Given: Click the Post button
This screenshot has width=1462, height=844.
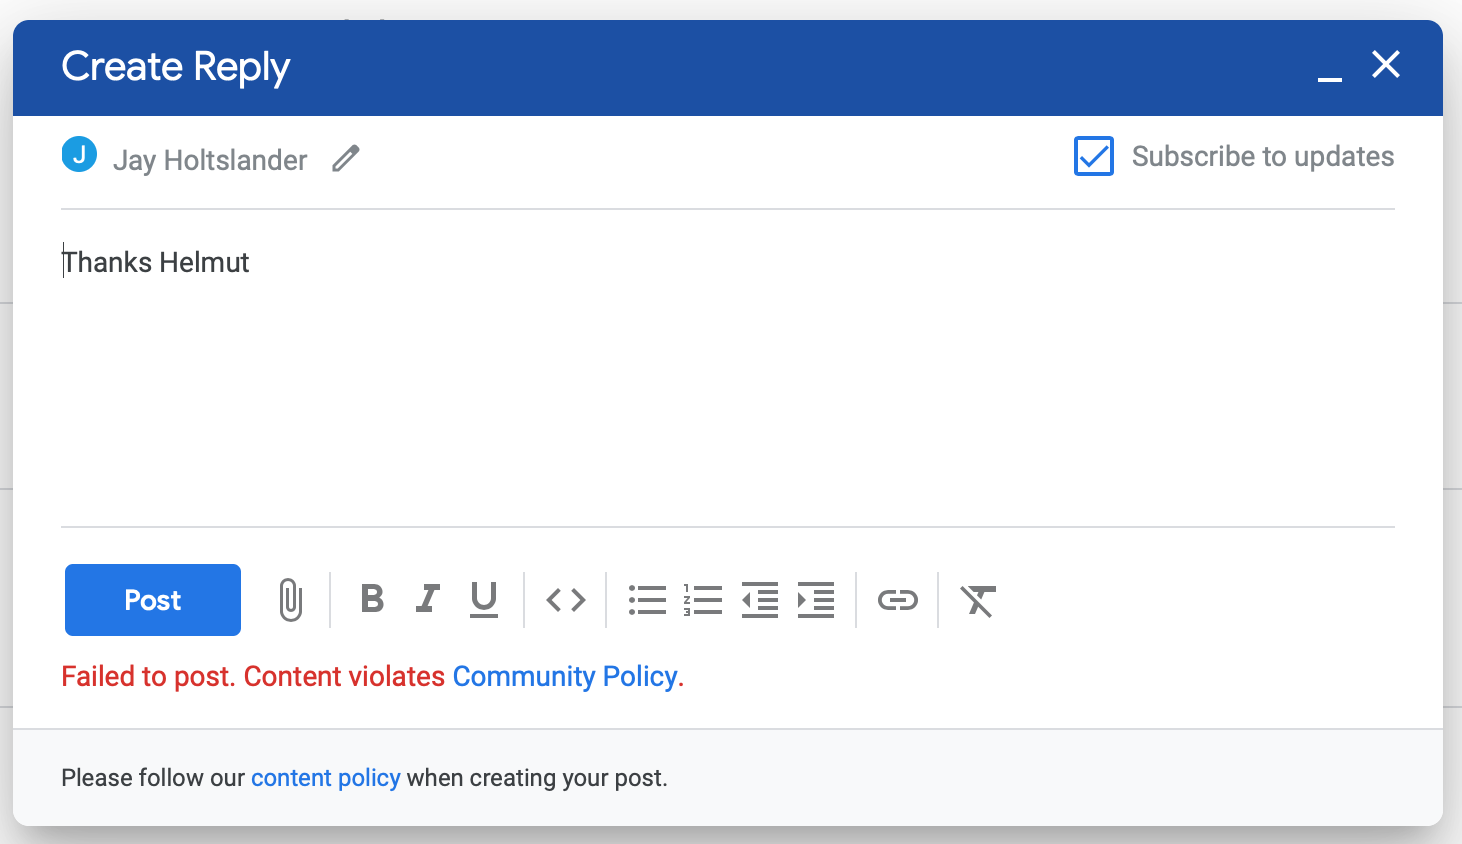Looking at the screenshot, I should point(152,600).
